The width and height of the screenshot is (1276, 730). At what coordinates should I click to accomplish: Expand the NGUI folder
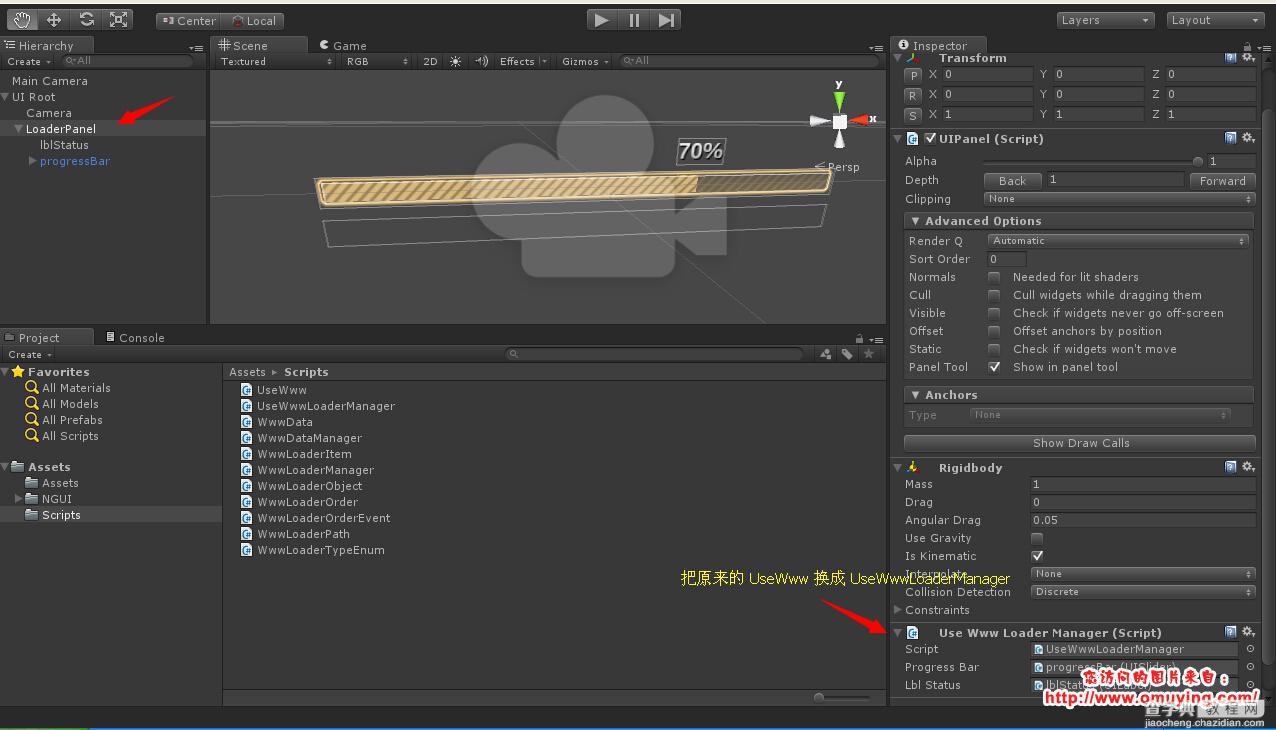(18, 498)
